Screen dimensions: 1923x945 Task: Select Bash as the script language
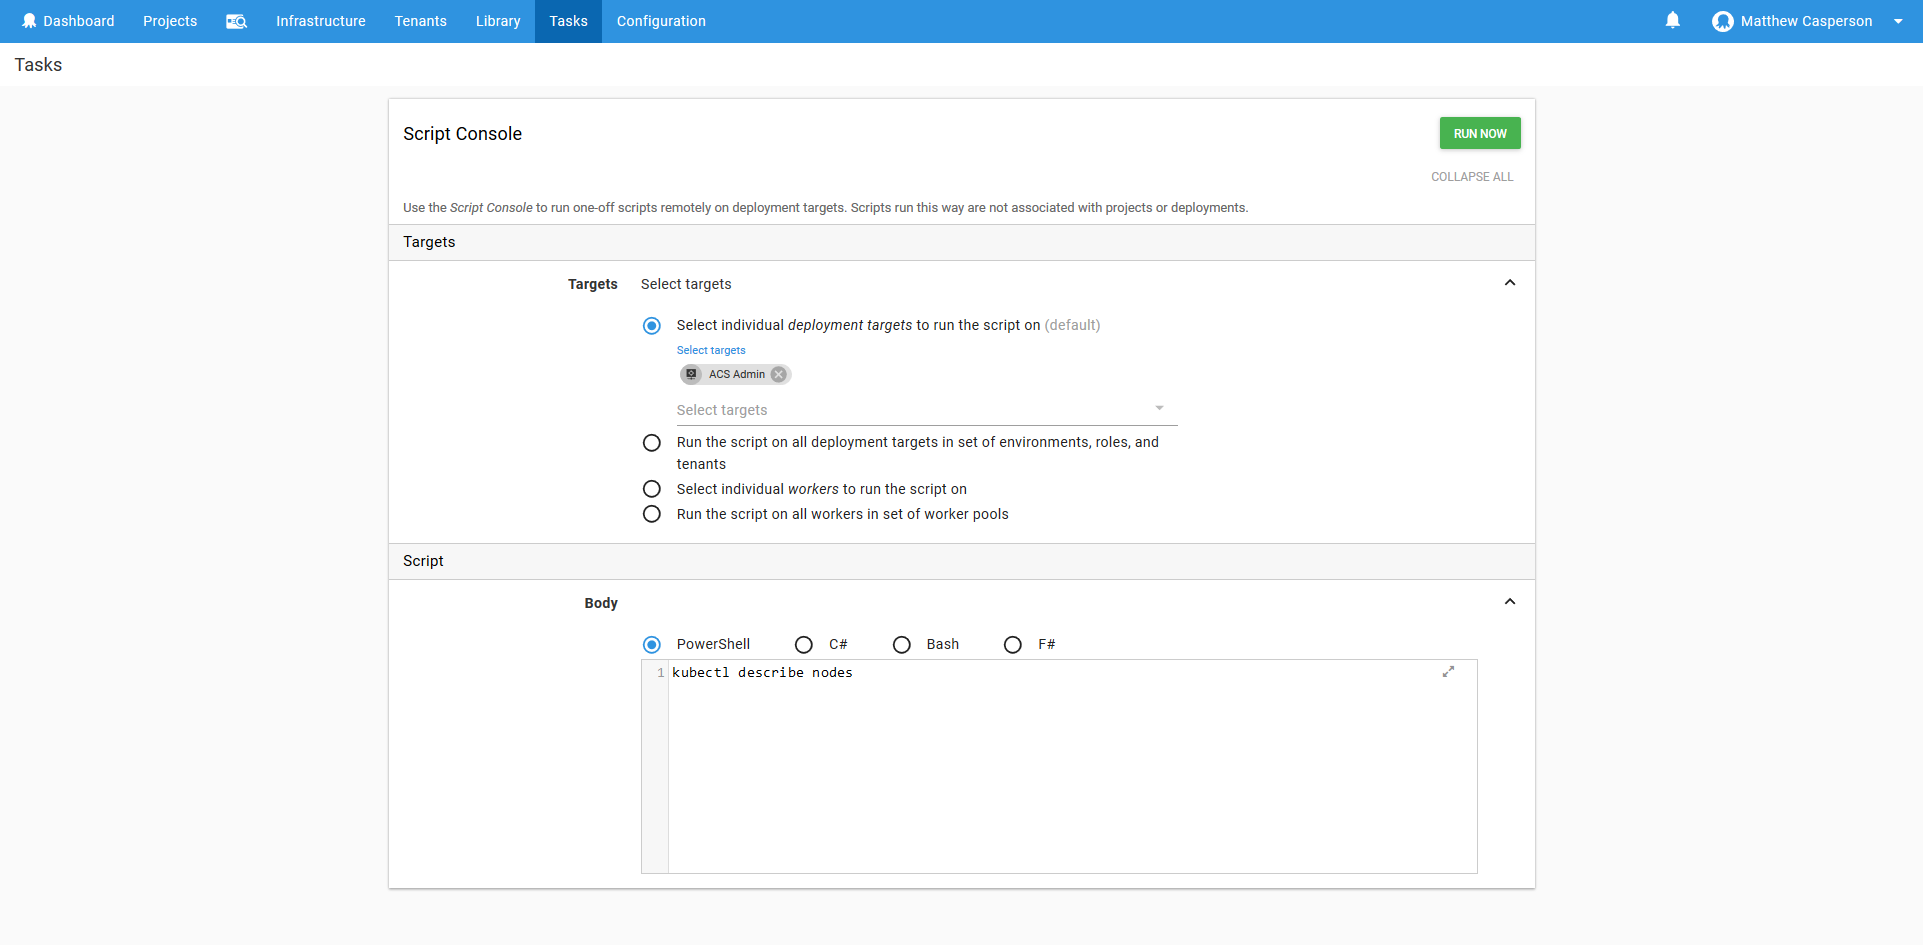click(x=902, y=645)
